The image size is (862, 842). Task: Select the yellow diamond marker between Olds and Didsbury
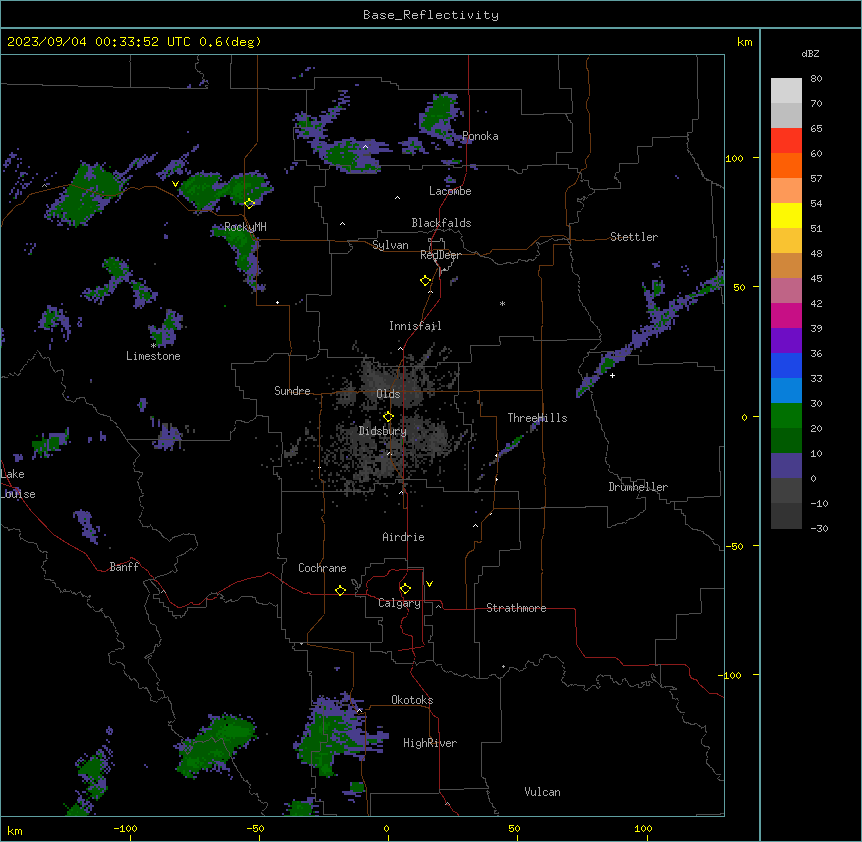388,417
